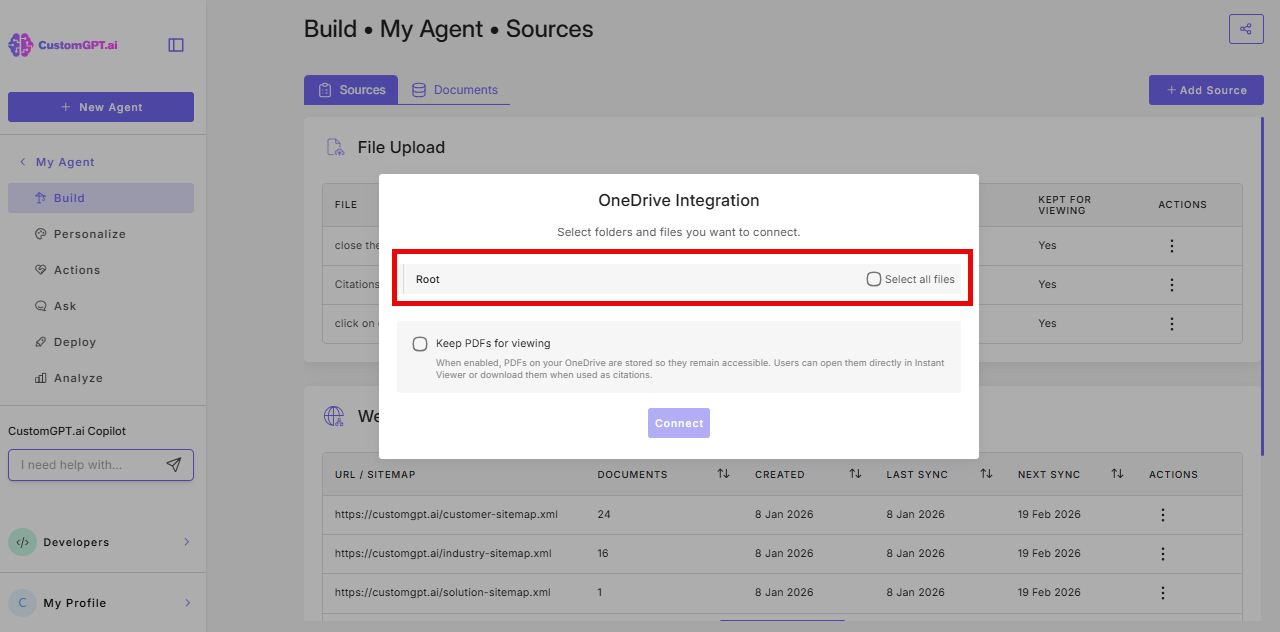Image resolution: width=1280 pixels, height=632 pixels.
Task: Click the My Profile avatar icon
Action: (22, 603)
